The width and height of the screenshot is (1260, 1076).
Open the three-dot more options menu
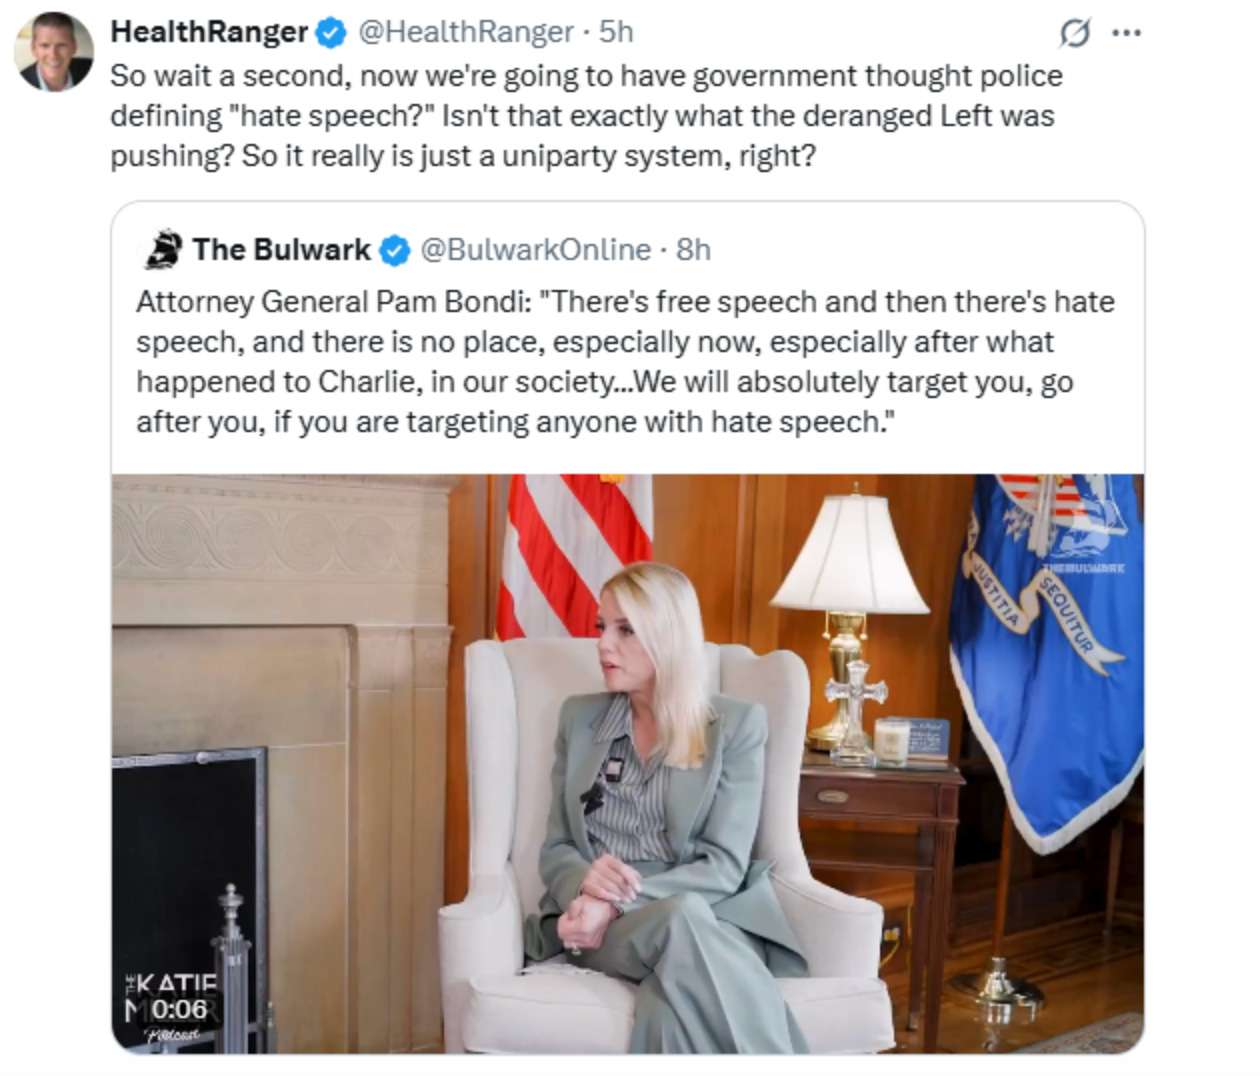[x=1126, y=33]
